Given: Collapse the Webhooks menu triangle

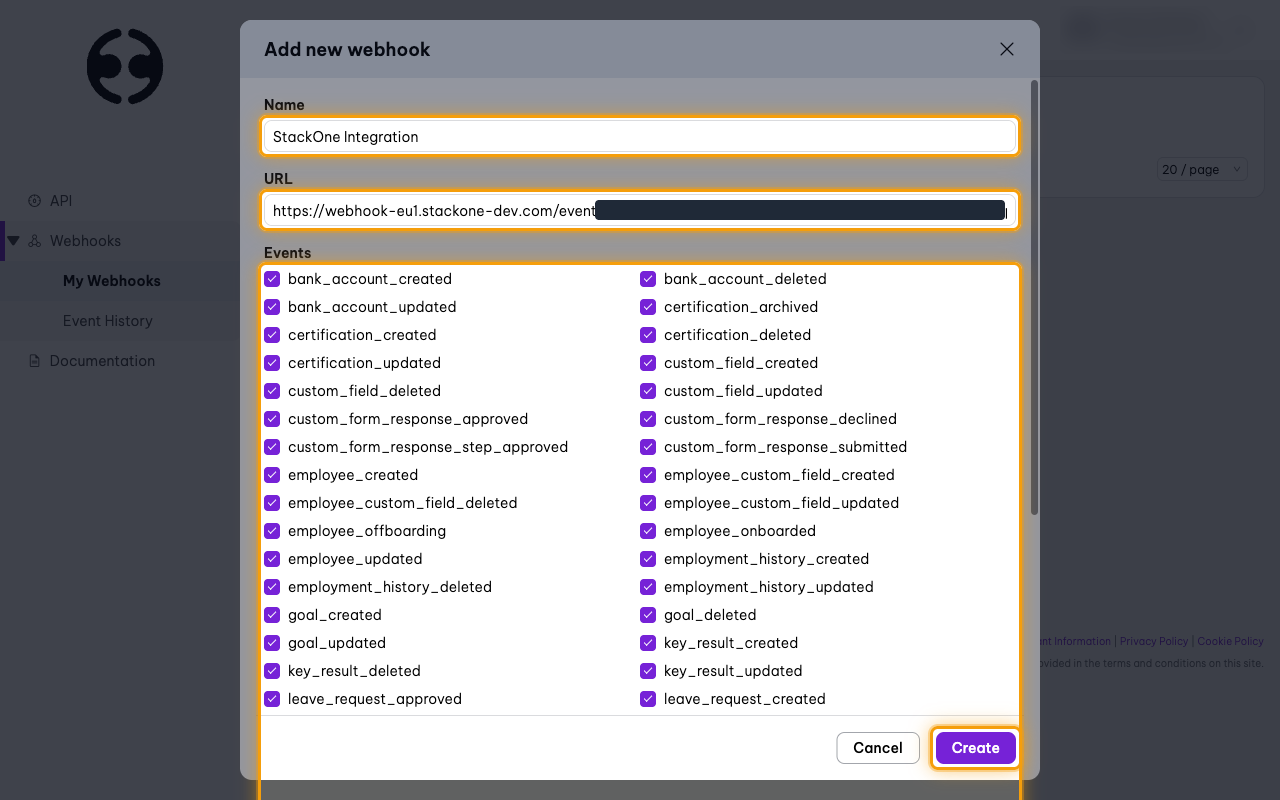Looking at the screenshot, I should click(13, 240).
